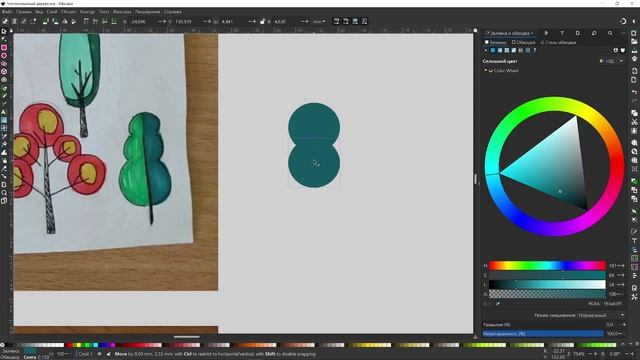Select the Text tool (A icon)
Image resolution: width=640 pixels, height=360 pixels.
[x=4, y=112]
